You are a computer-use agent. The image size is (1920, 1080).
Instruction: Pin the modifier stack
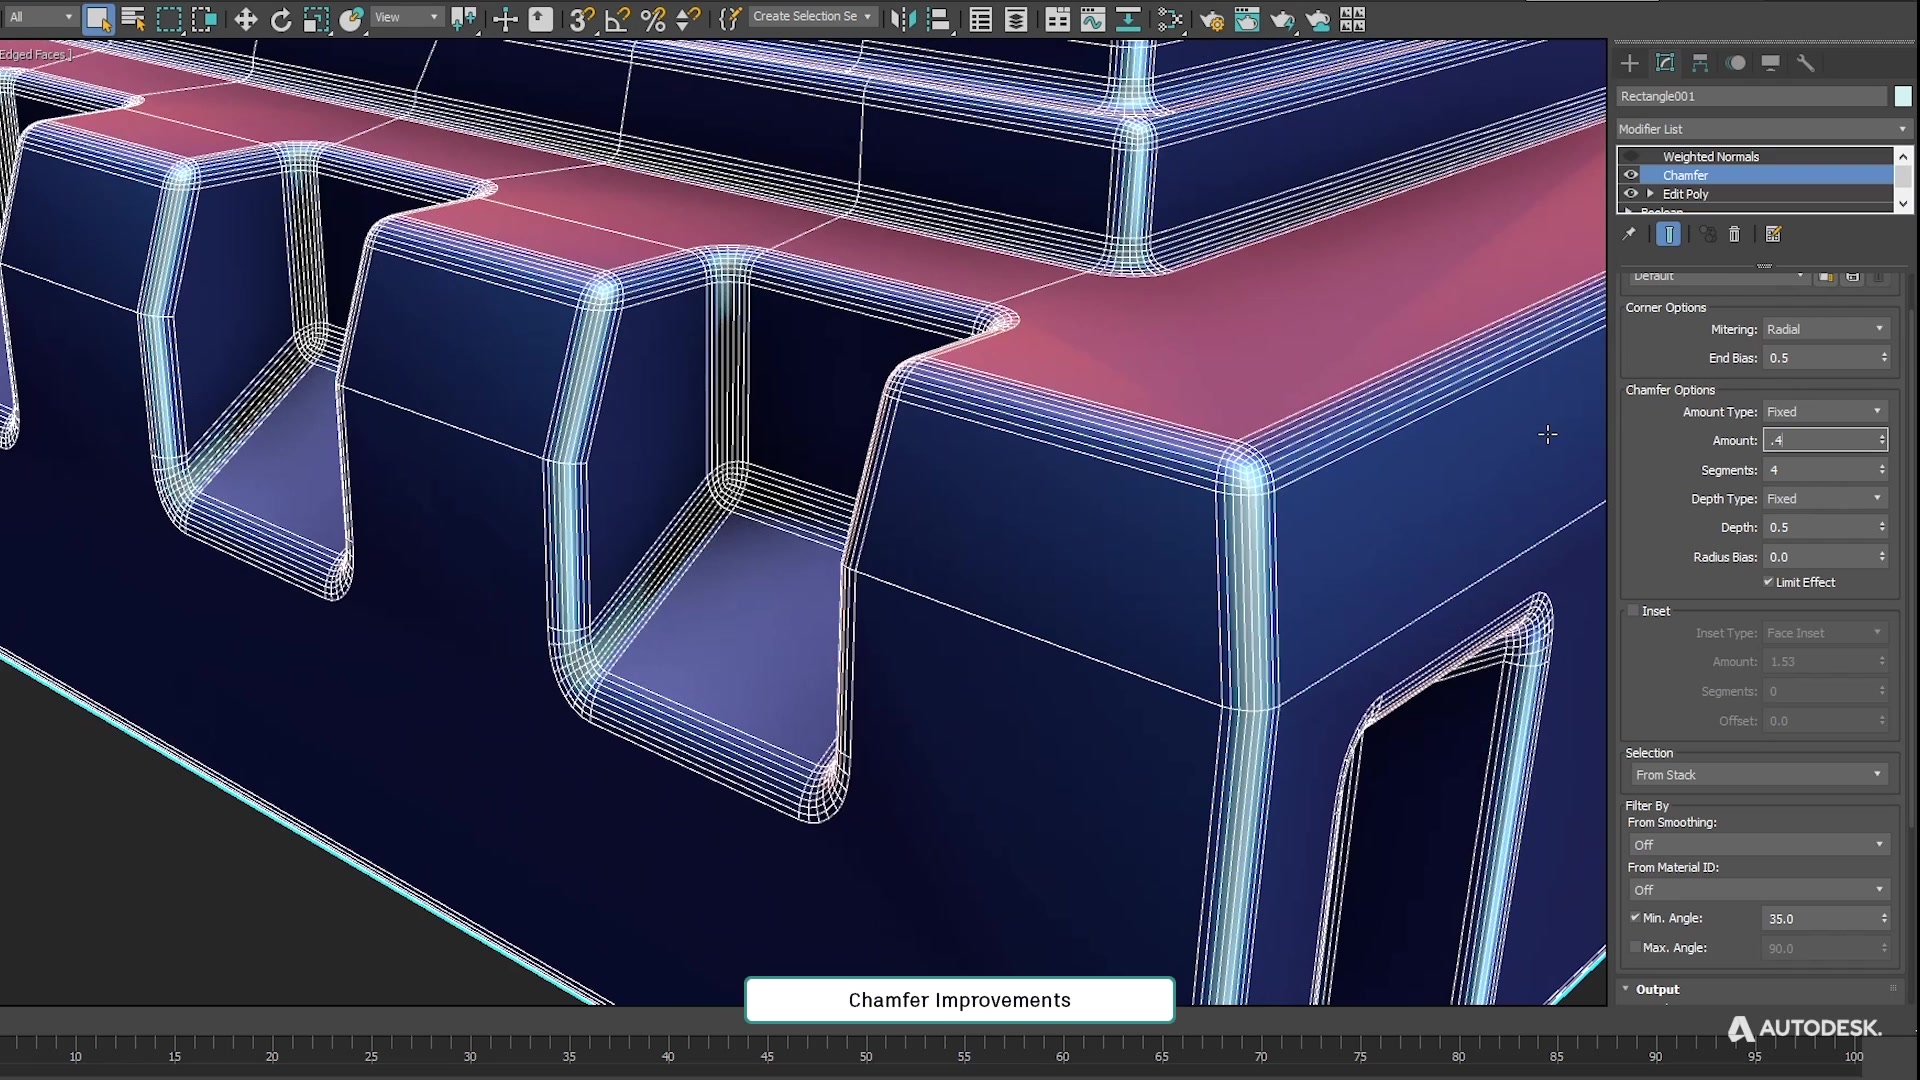pyautogui.click(x=1630, y=234)
